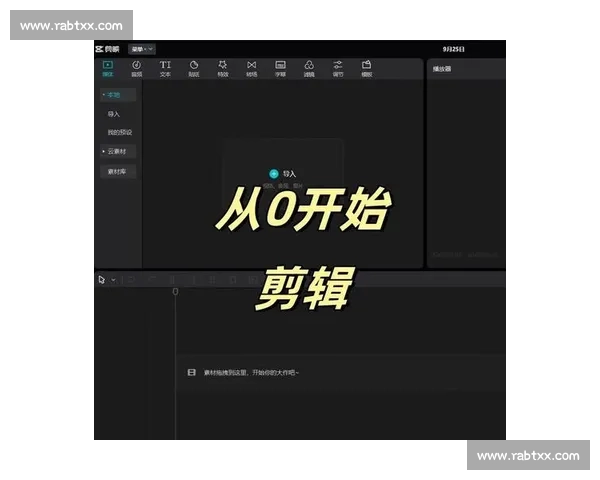Open the 调节 adjustment tab
The width and height of the screenshot is (600, 480).
click(338, 69)
